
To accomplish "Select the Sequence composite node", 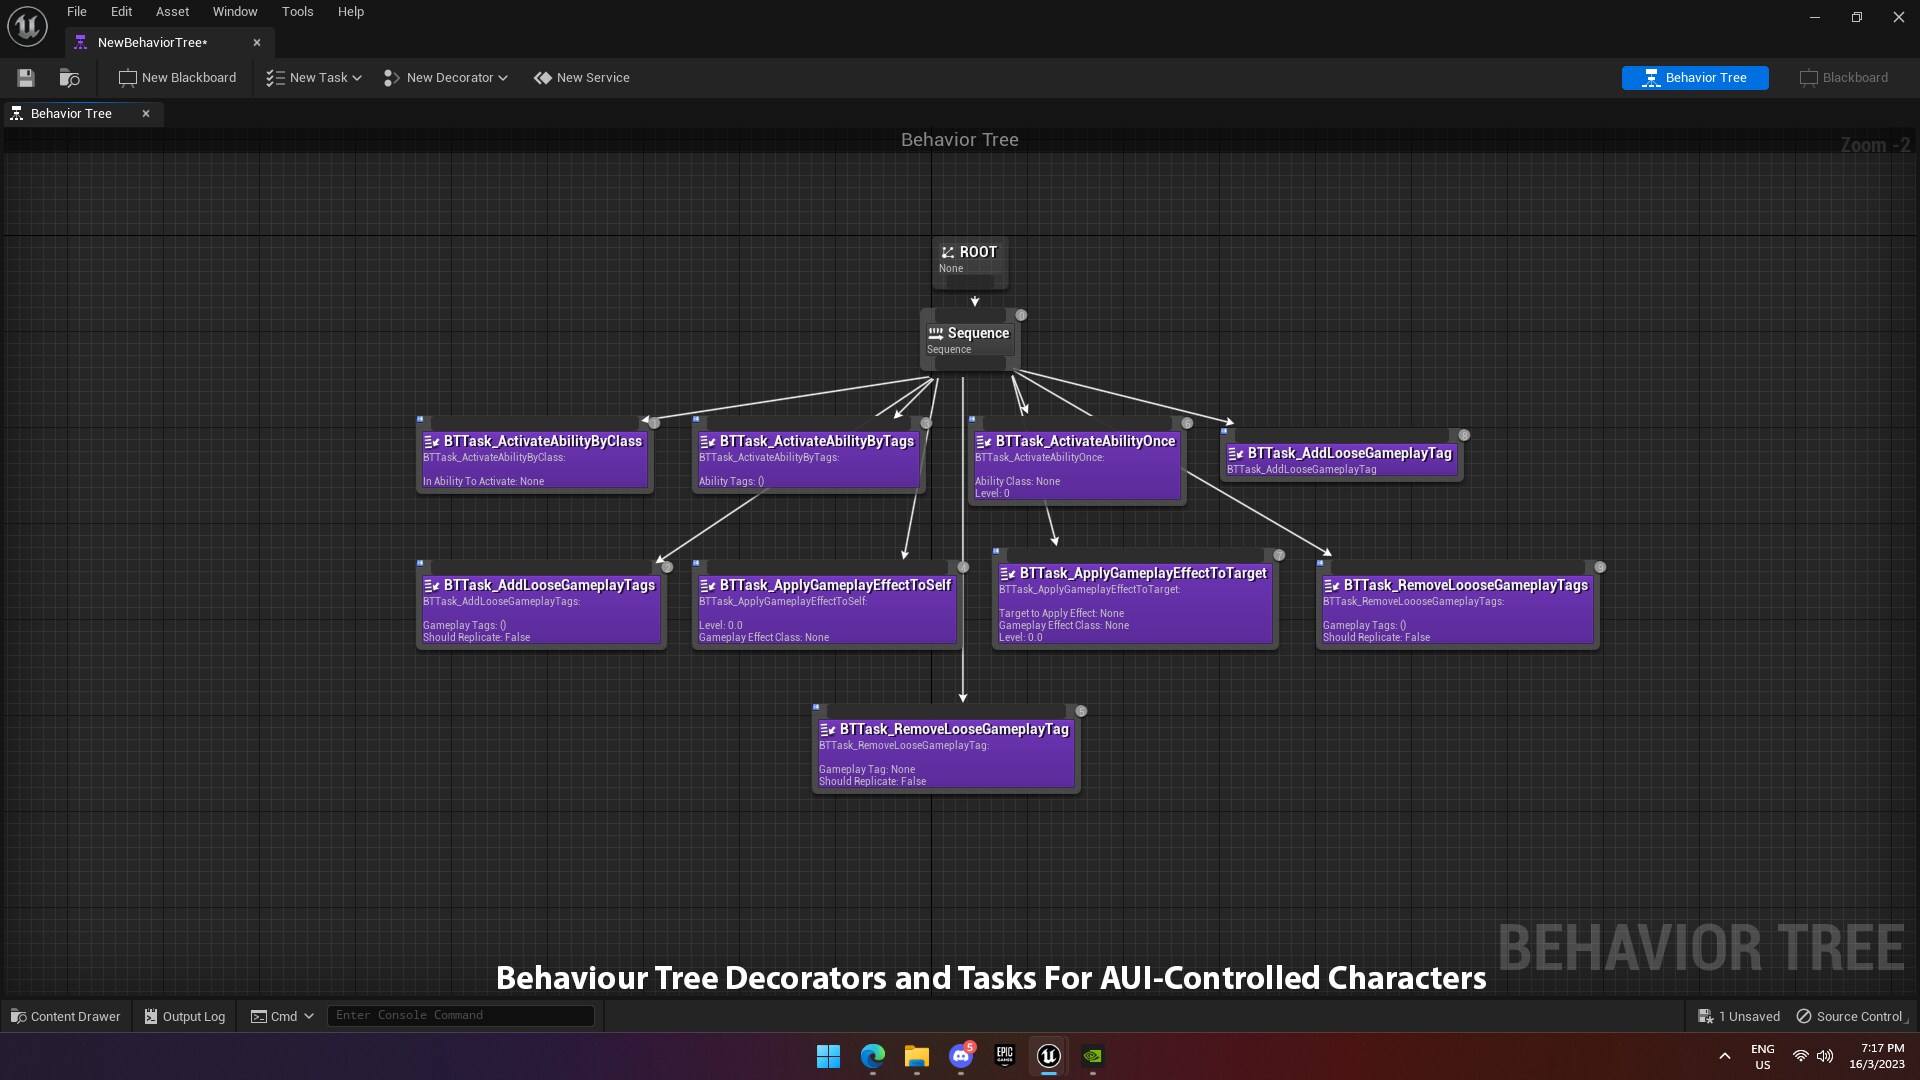I will coord(968,340).
